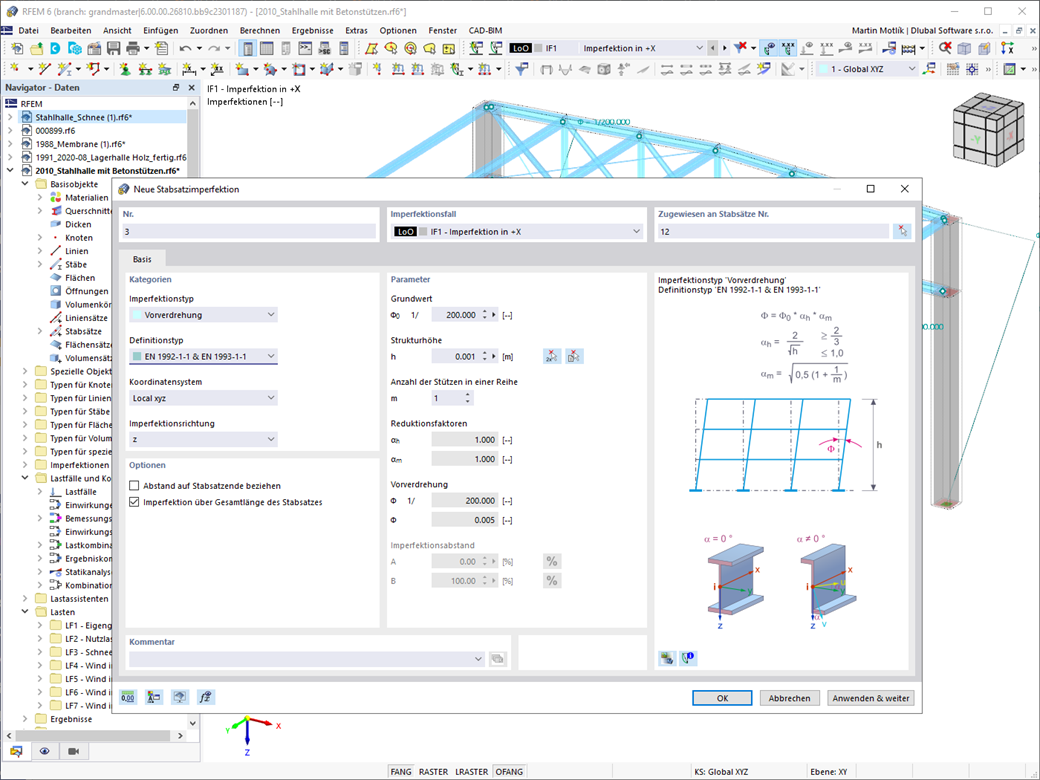Click the table view toolbar icon
This screenshot has width=1040, height=780.
pos(267,48)
